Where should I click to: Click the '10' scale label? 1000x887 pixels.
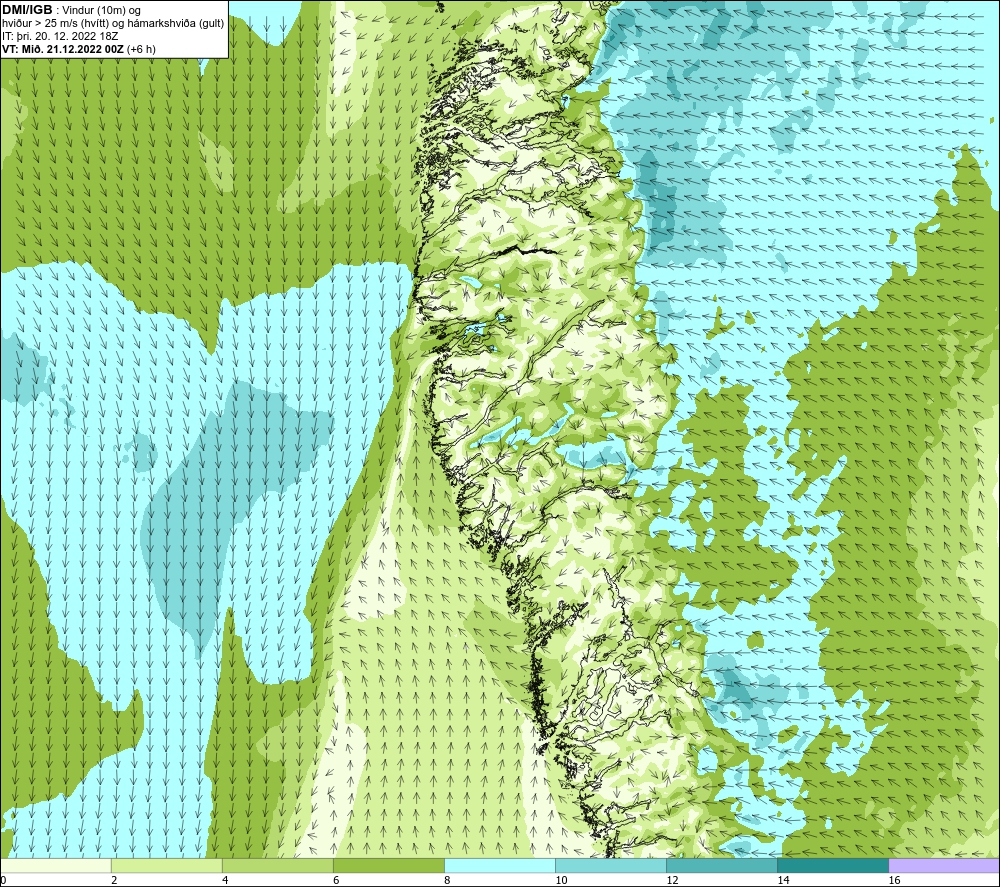pos(561,881)
